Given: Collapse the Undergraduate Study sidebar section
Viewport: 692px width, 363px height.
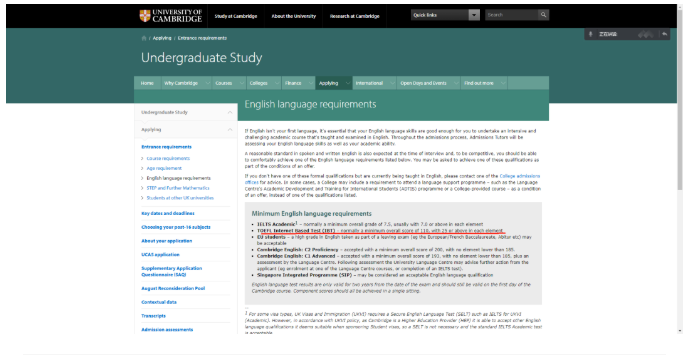Looking at the screenshot, I should (230, 112).
